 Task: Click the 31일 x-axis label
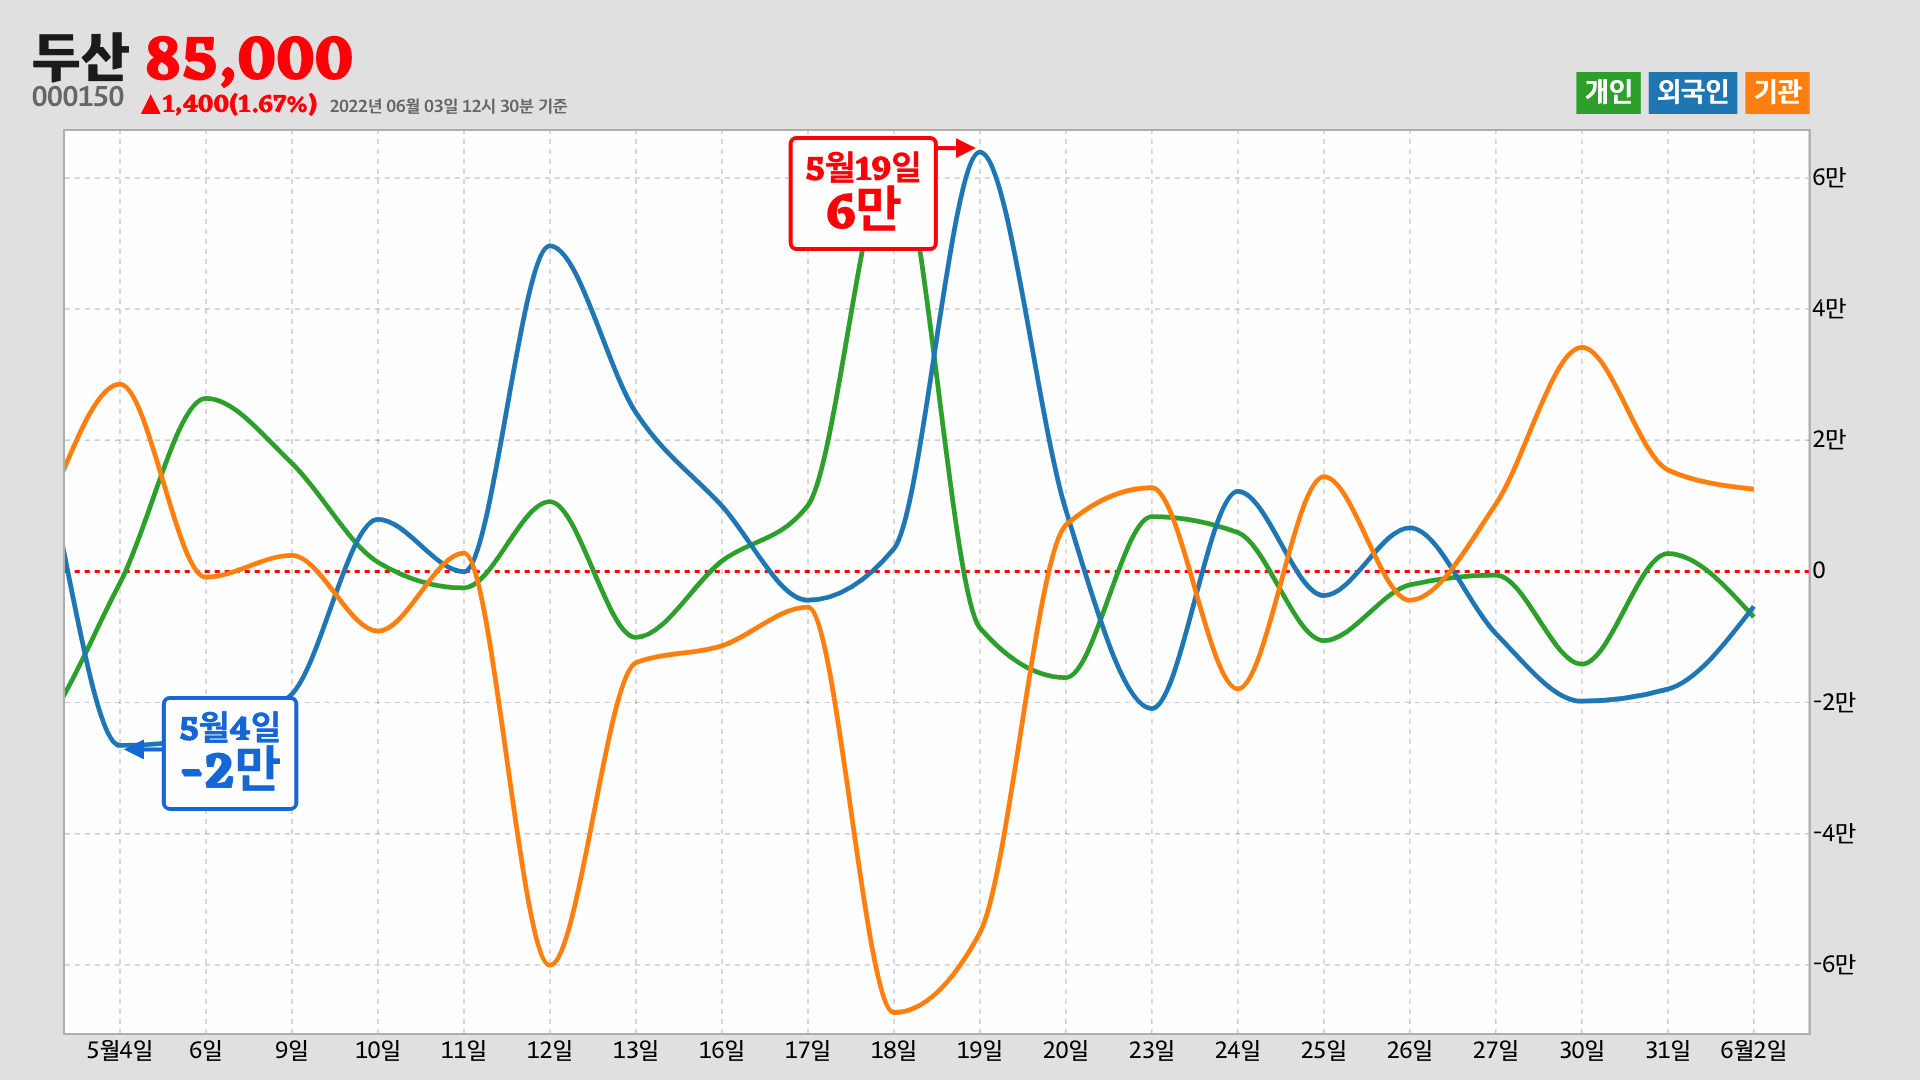(1668, 1050)
